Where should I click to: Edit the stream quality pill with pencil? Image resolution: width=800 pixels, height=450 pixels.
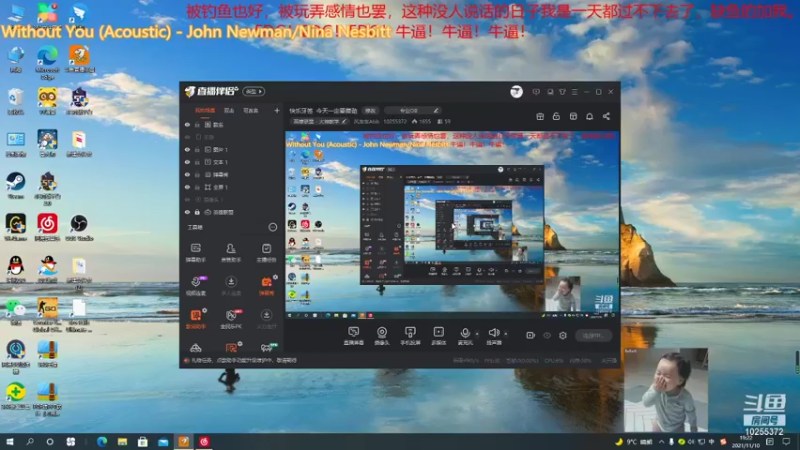pos(413,110)
